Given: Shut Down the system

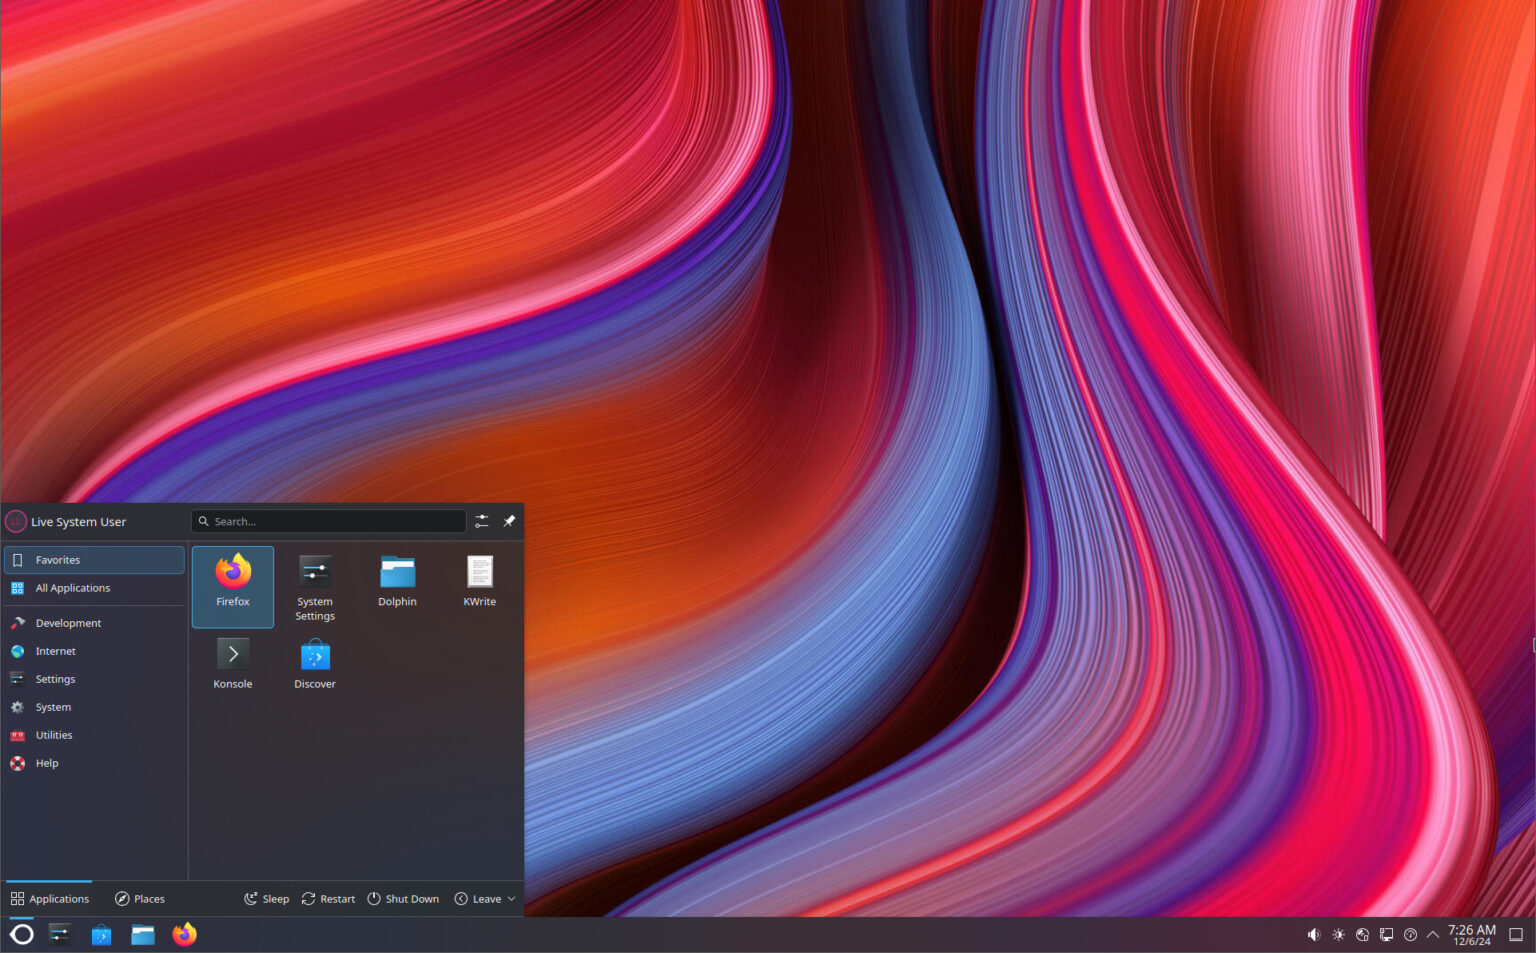Looking at the screenshot, I should (x=403, y=898).
